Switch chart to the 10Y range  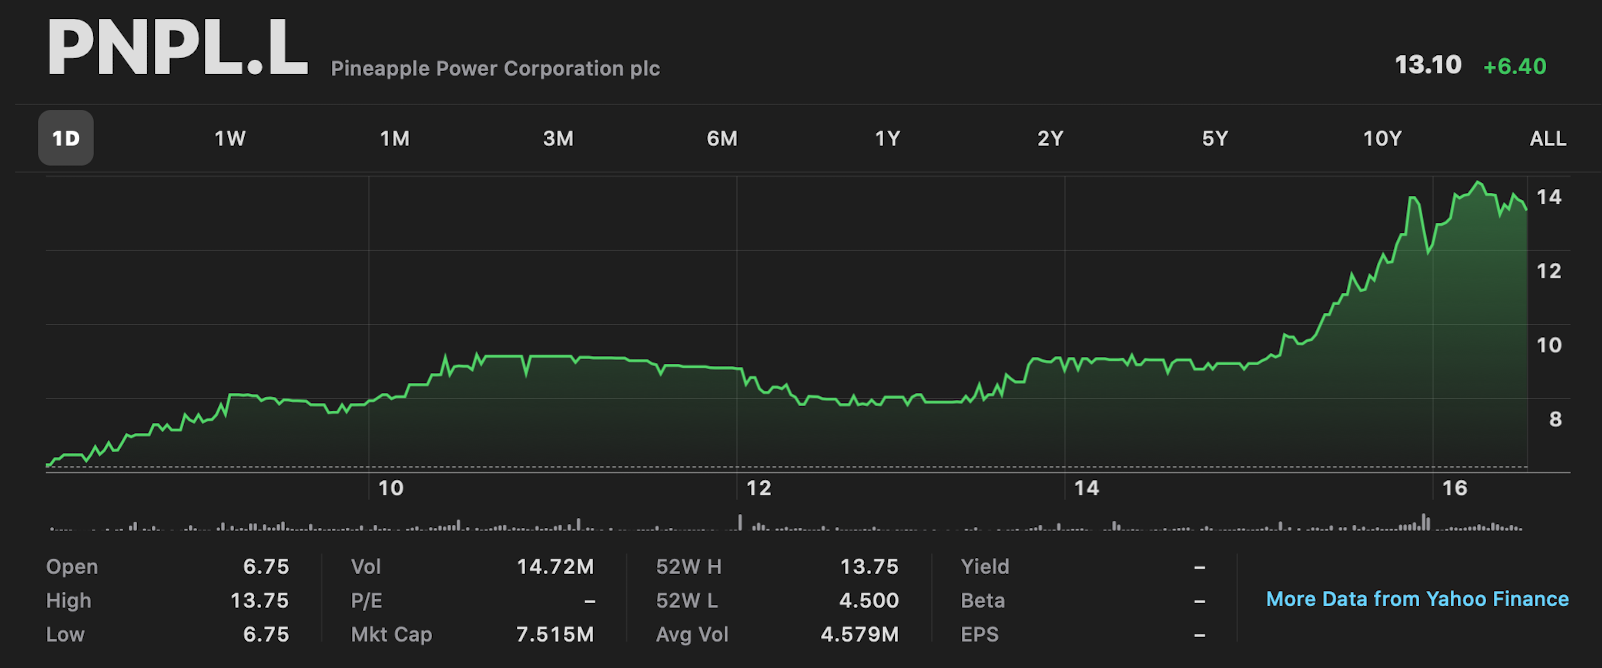pos(1383,139)
